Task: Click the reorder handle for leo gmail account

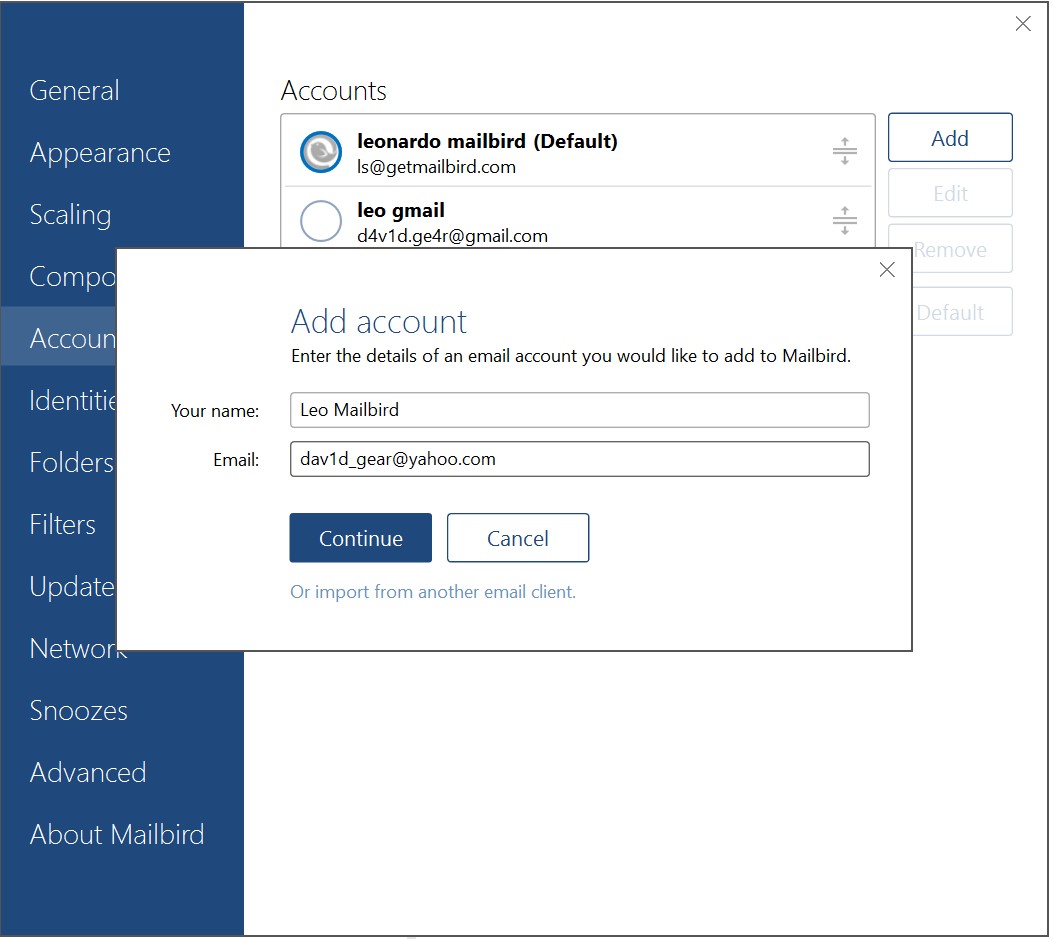Action: (844, 220)
